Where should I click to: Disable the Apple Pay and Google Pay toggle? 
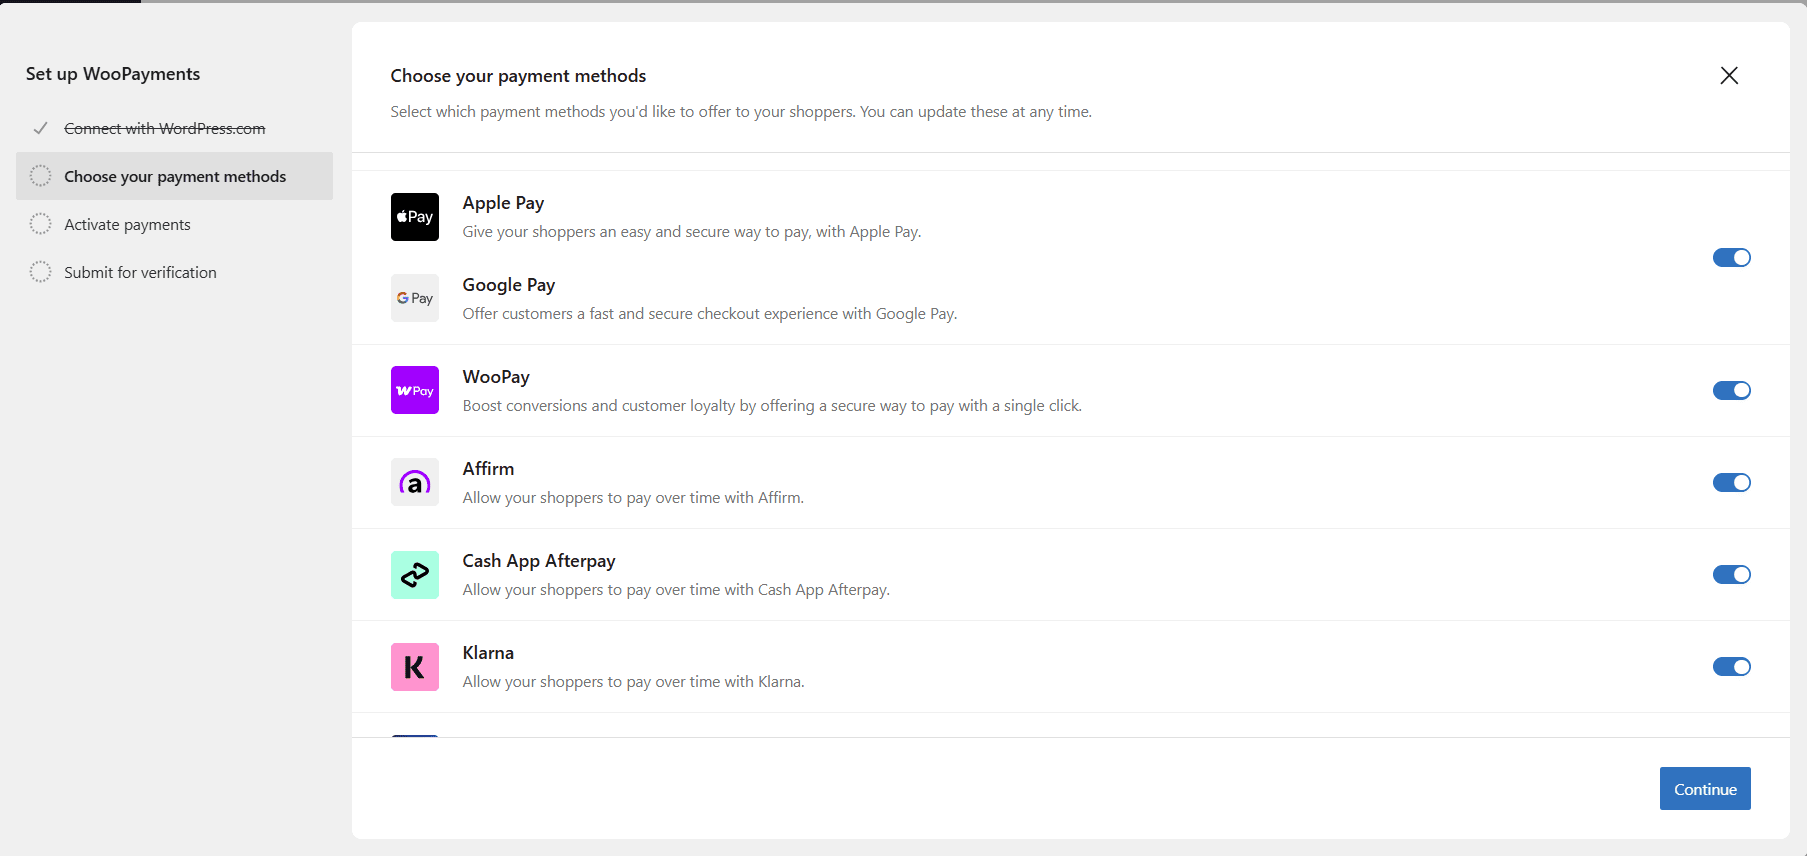click(1731, 258)
